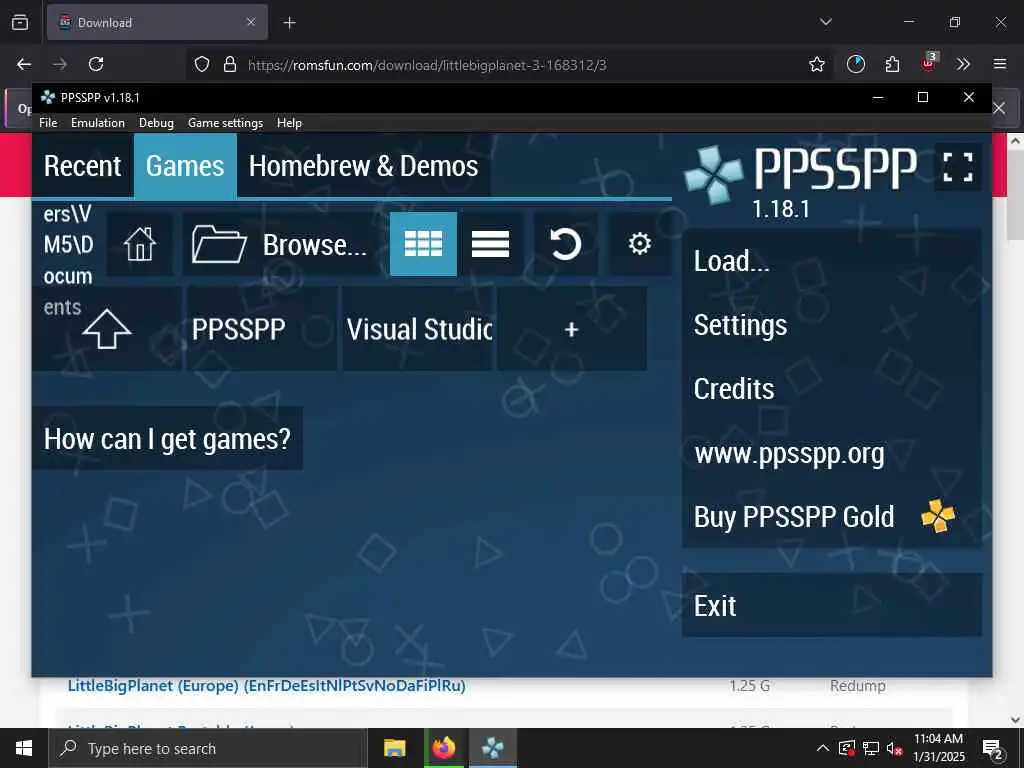The height and width of the screenshot is (768, 1024).
Task: Open the Emulation menu
Action: click(98, 123)
